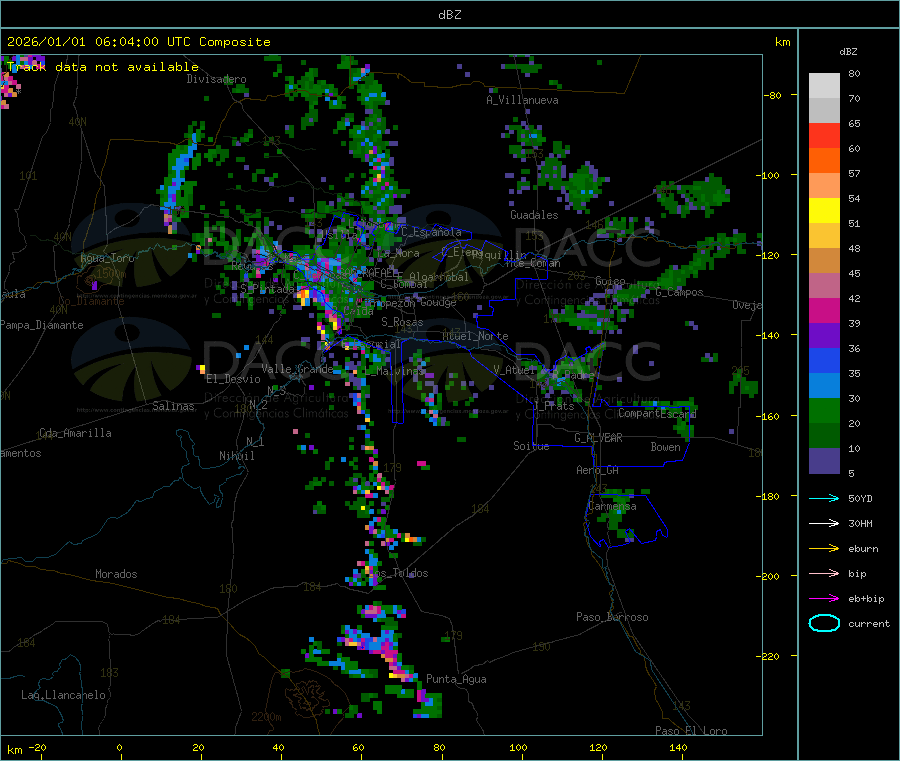Click the 'Bowen' map label
The height and width of the screenshot is (761, 900).
pos(665,447)
